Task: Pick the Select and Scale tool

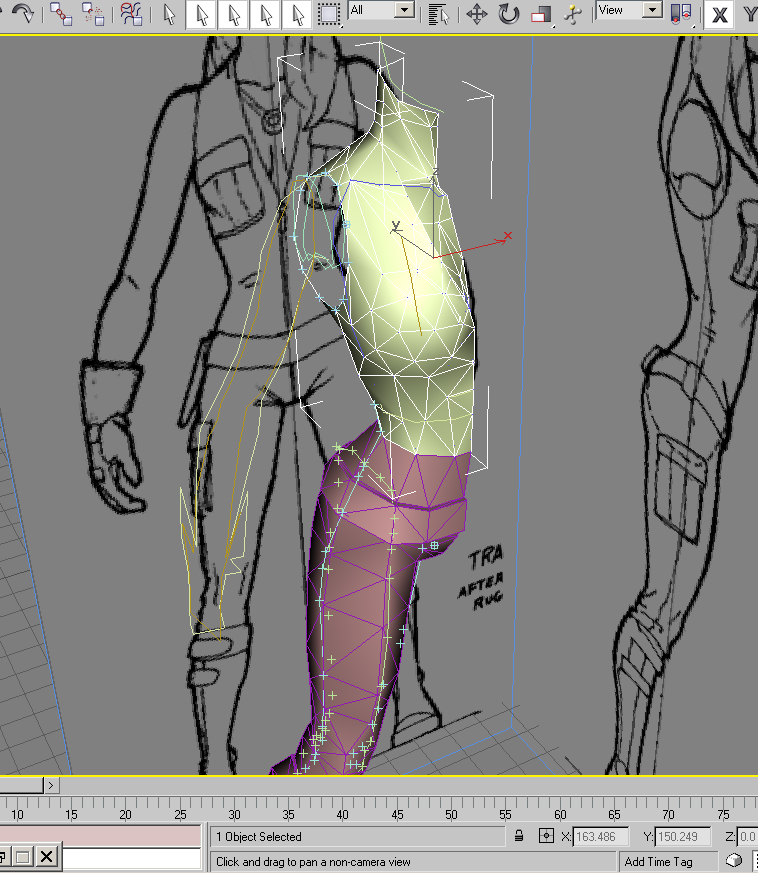Action: tap(541, 14)
